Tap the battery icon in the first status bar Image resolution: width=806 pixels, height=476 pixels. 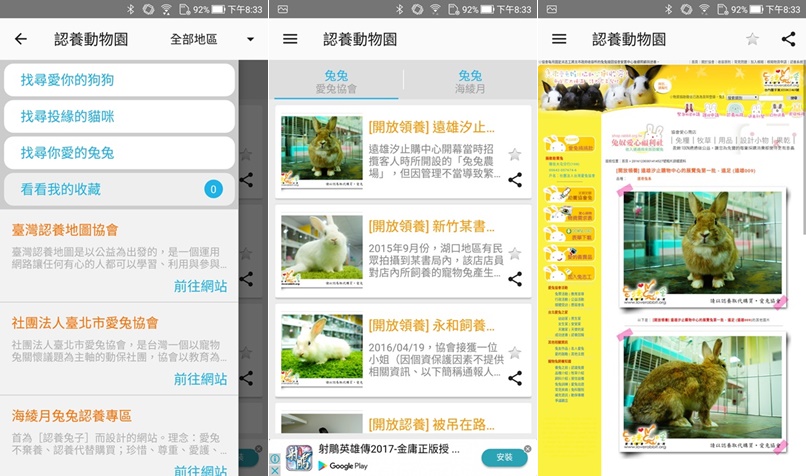[x=218, y=9]
